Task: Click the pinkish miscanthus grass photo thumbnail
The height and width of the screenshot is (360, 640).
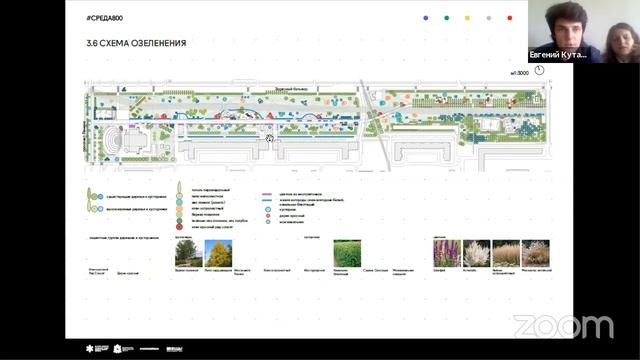Action: (x=536, y=253)
